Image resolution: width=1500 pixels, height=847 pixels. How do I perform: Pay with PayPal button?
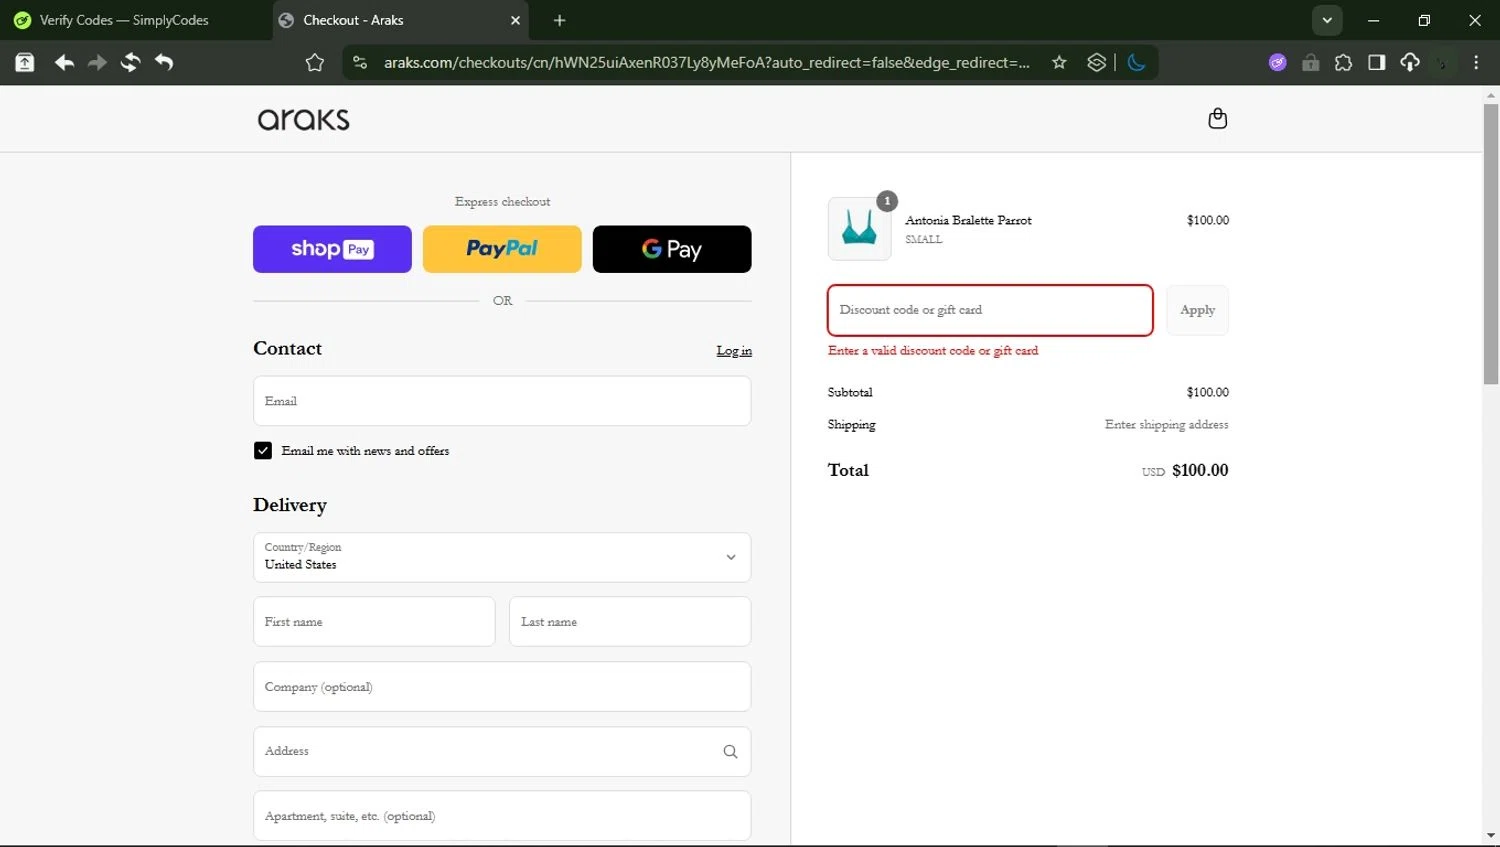[502, 249]
